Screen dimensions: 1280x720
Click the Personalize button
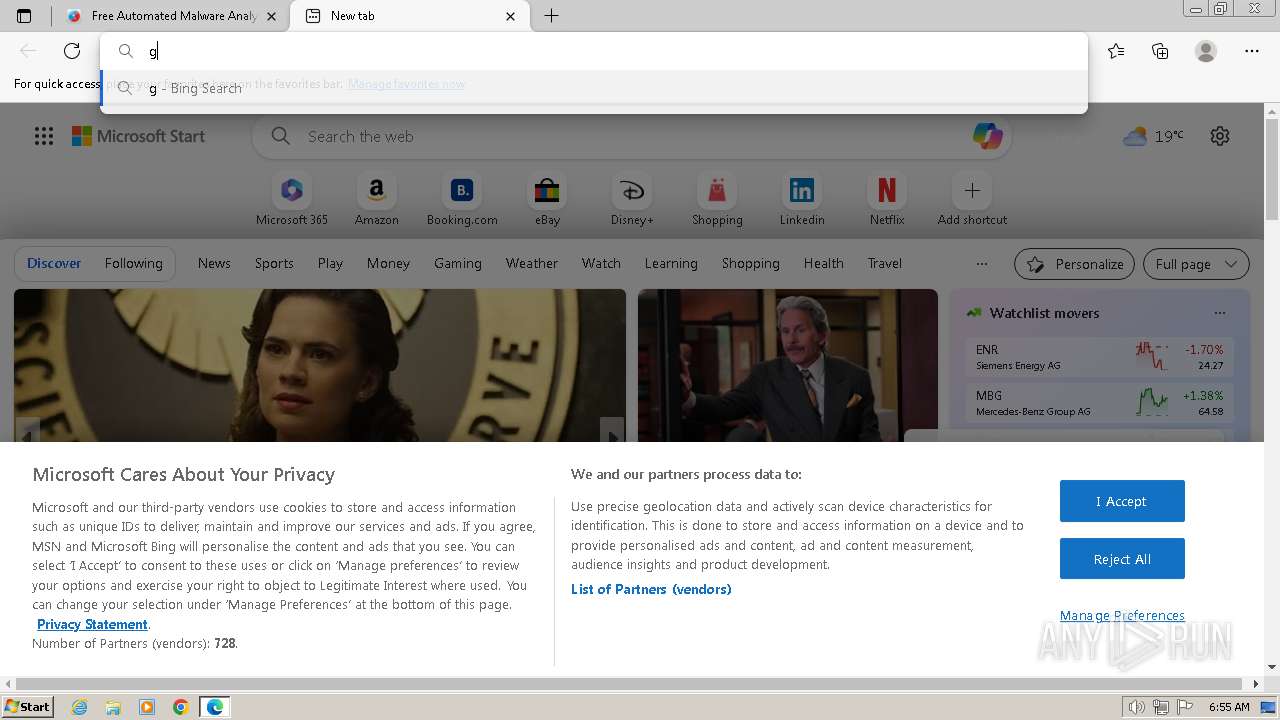click(1074, 264)
